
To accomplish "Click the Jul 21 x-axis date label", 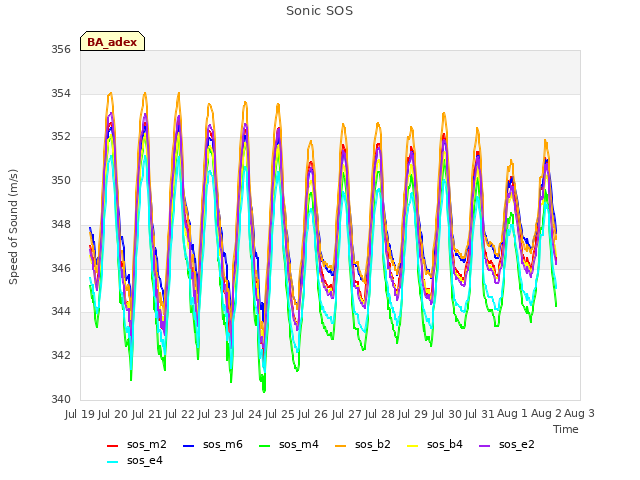I will [x=147, y=414].
